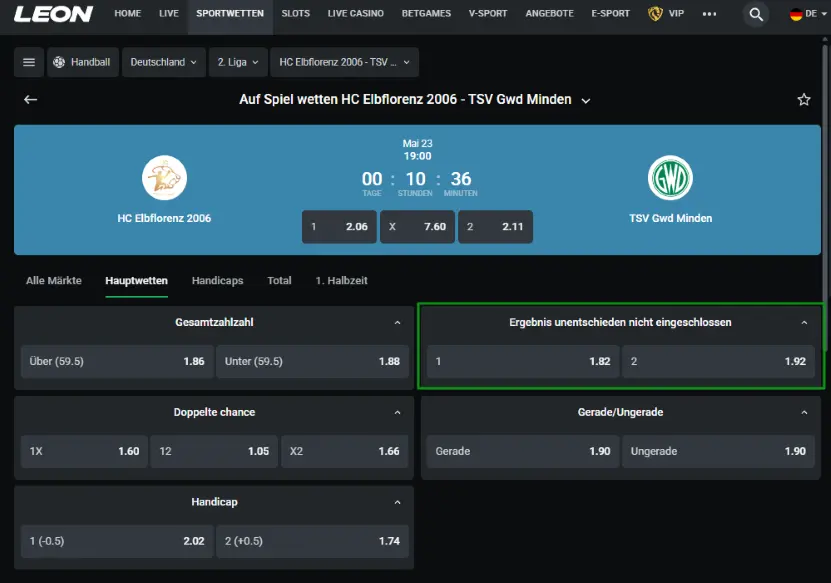
Task: Open the search magnifier icon
Action: (756, 14)
